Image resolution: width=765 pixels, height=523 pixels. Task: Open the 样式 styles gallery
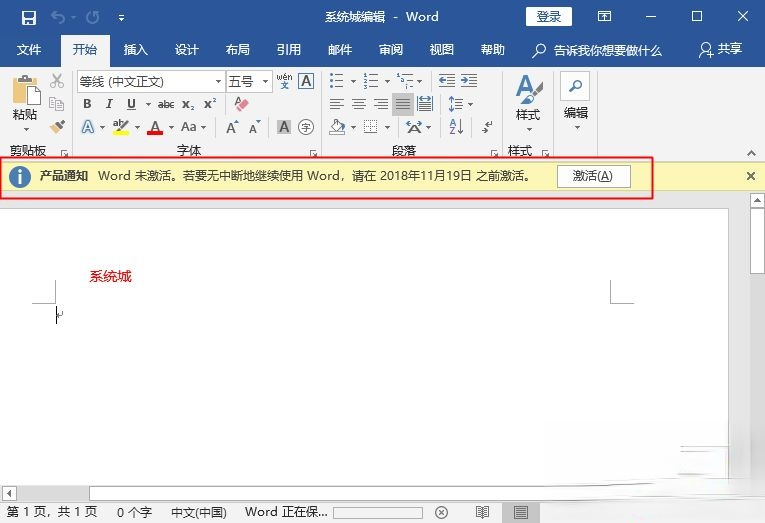pyautogui.click(x=528, y=103)
